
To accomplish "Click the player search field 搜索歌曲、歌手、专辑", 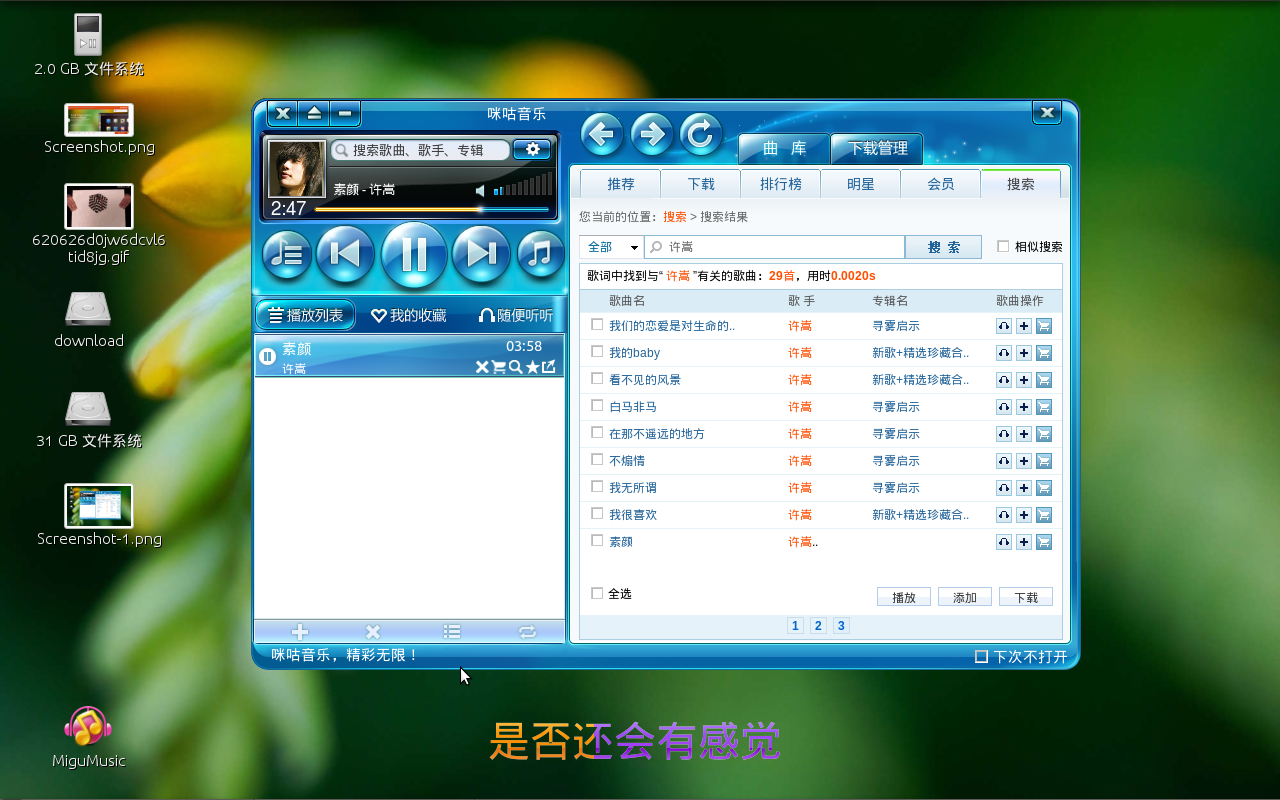I will click(x=420, y=150).
